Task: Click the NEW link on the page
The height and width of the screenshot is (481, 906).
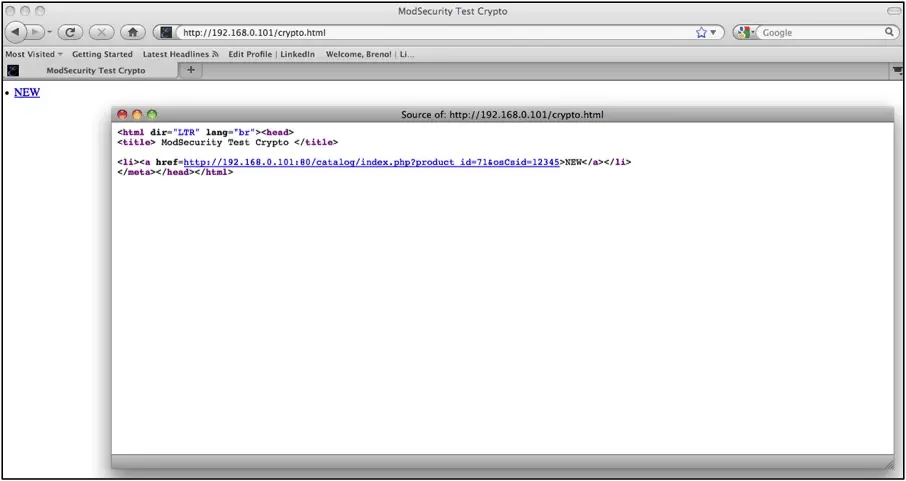Action: pyautogui.click(x=27, y=92)
